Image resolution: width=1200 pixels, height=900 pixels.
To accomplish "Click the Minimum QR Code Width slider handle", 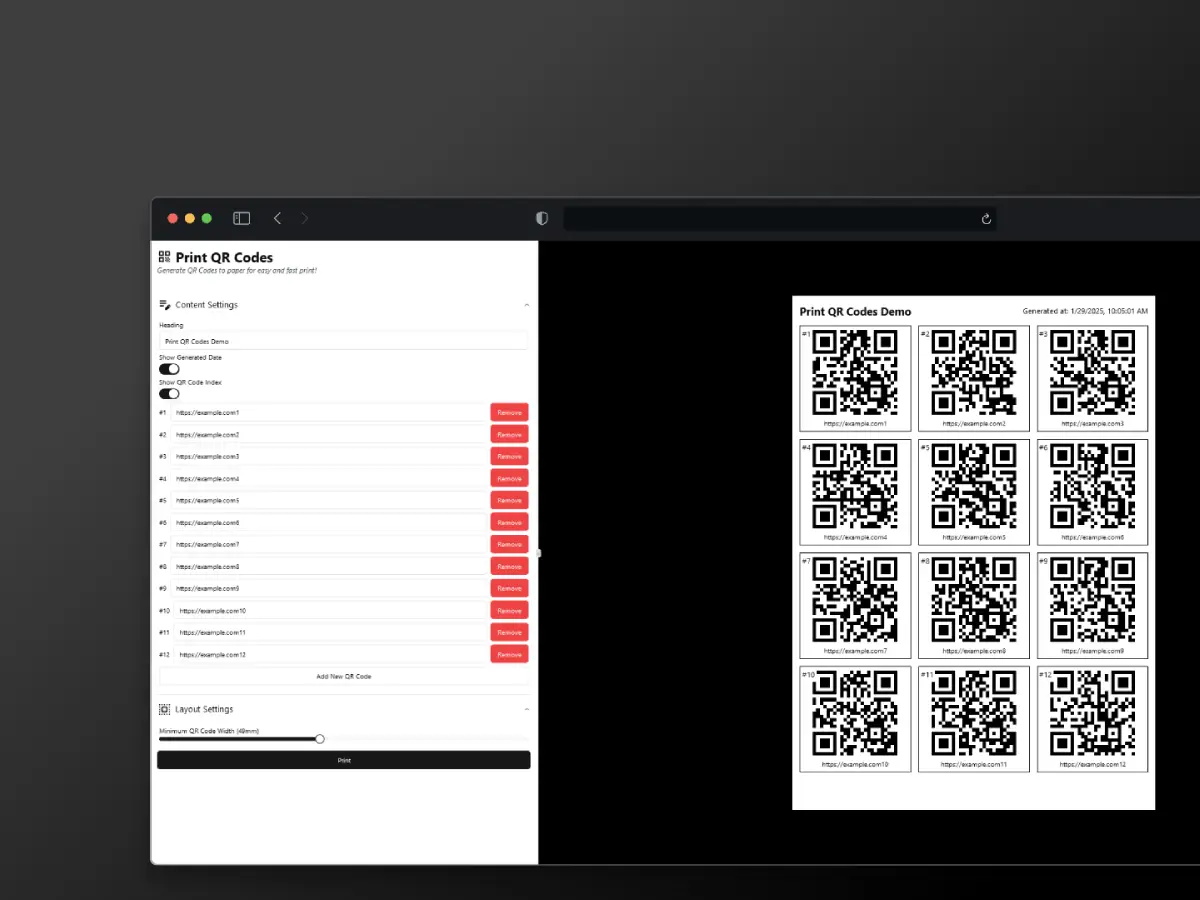I will coord(320,739).
